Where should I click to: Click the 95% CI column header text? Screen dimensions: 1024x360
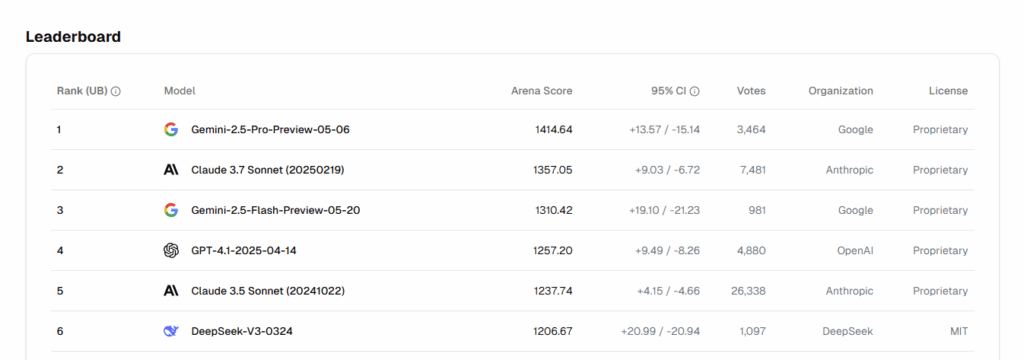670,91
